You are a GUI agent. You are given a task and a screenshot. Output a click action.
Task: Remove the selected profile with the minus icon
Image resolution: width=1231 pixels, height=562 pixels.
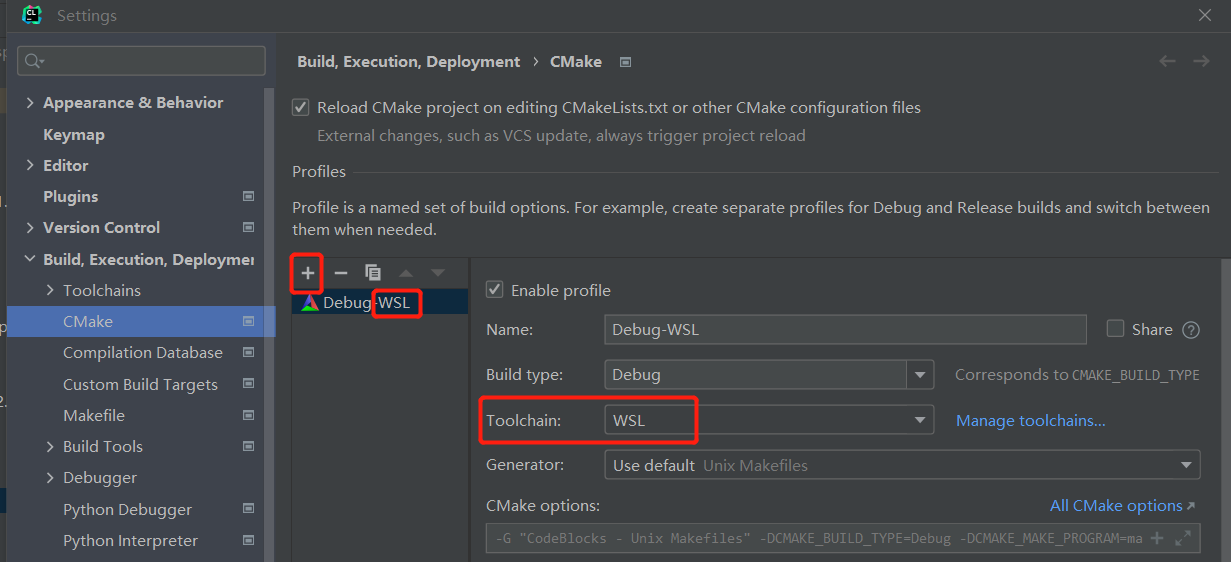tap(341, 273)
